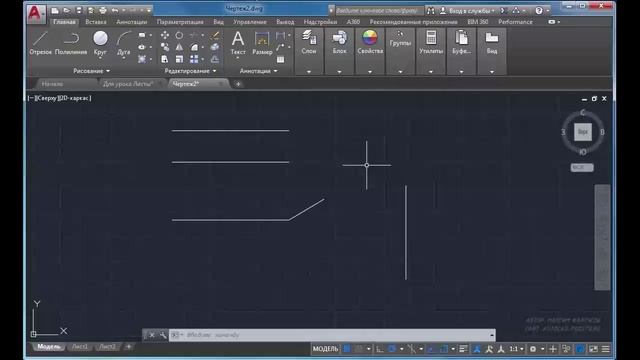Click the New drawing icon in quick access
The height and width of the screenshot is (360, 640).
click(x=55, y=10)
